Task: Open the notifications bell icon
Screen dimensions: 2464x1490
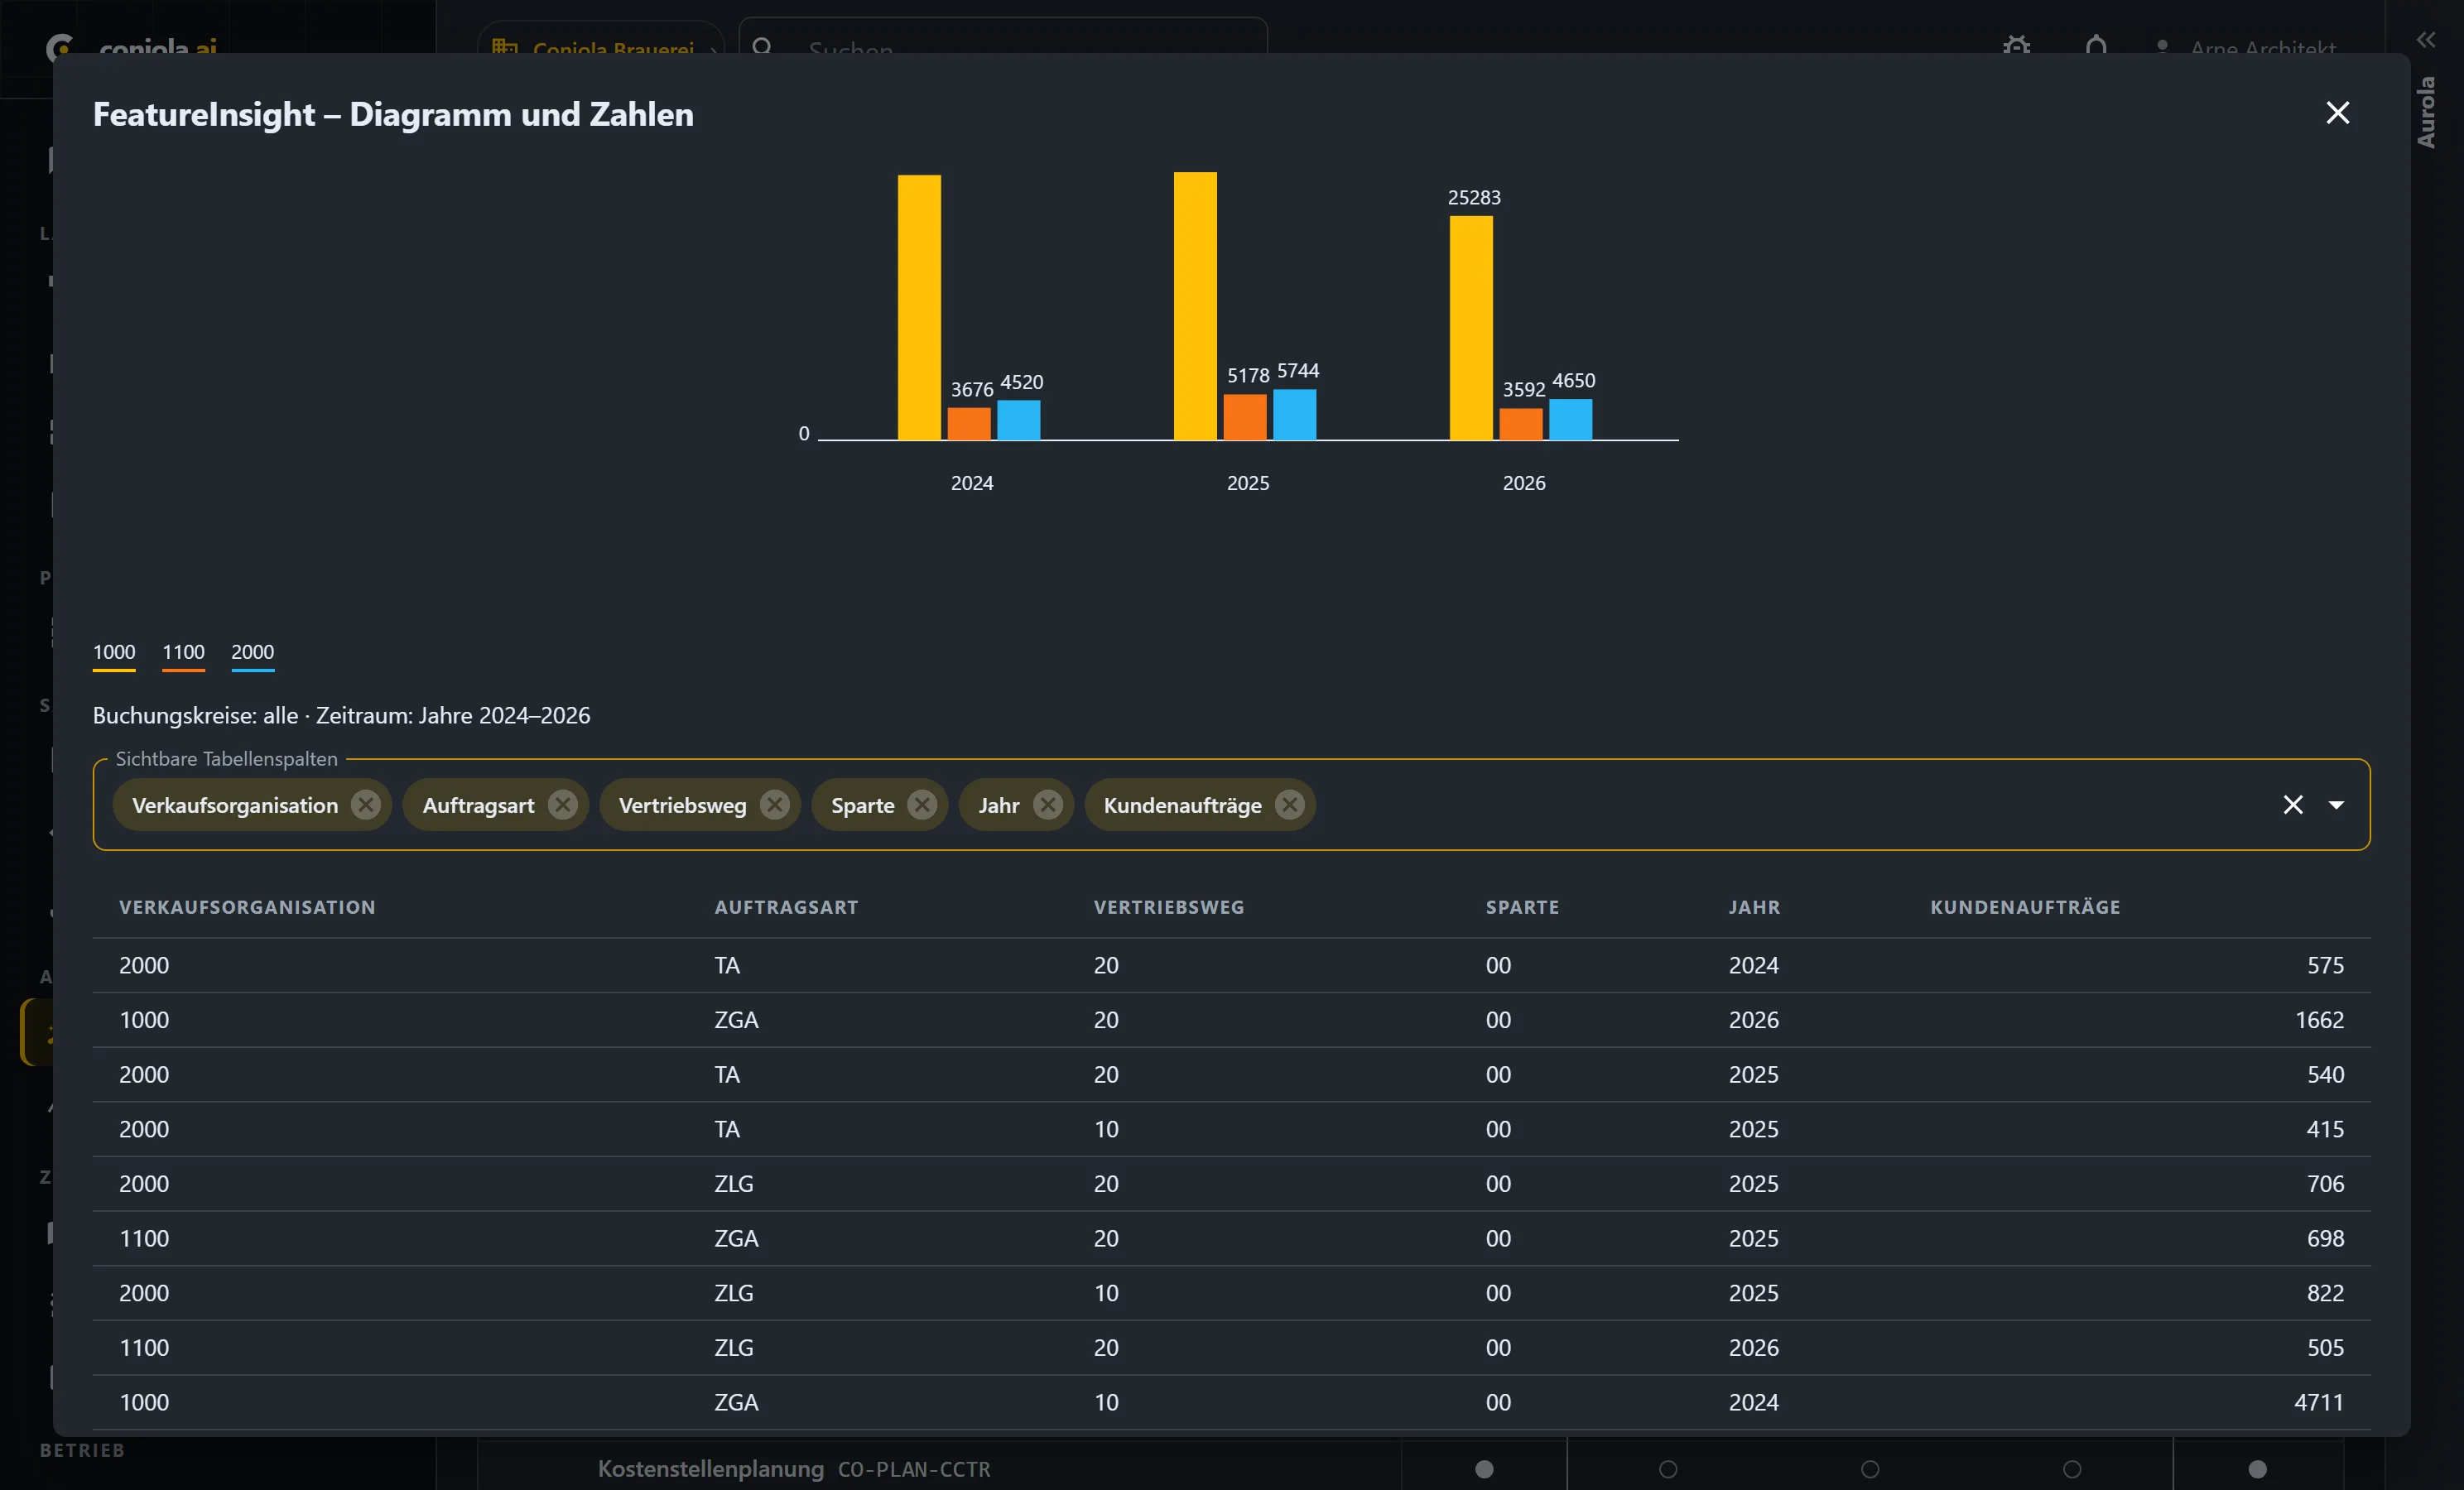Action: click(2096, 46)
